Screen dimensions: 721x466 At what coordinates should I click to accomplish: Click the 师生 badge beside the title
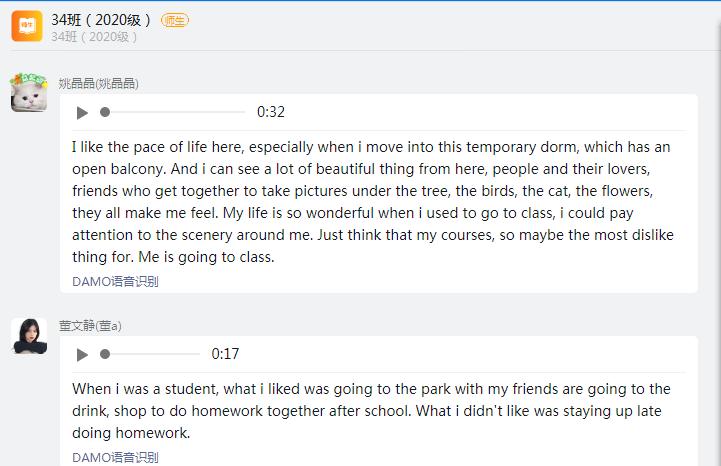(174, 20)
